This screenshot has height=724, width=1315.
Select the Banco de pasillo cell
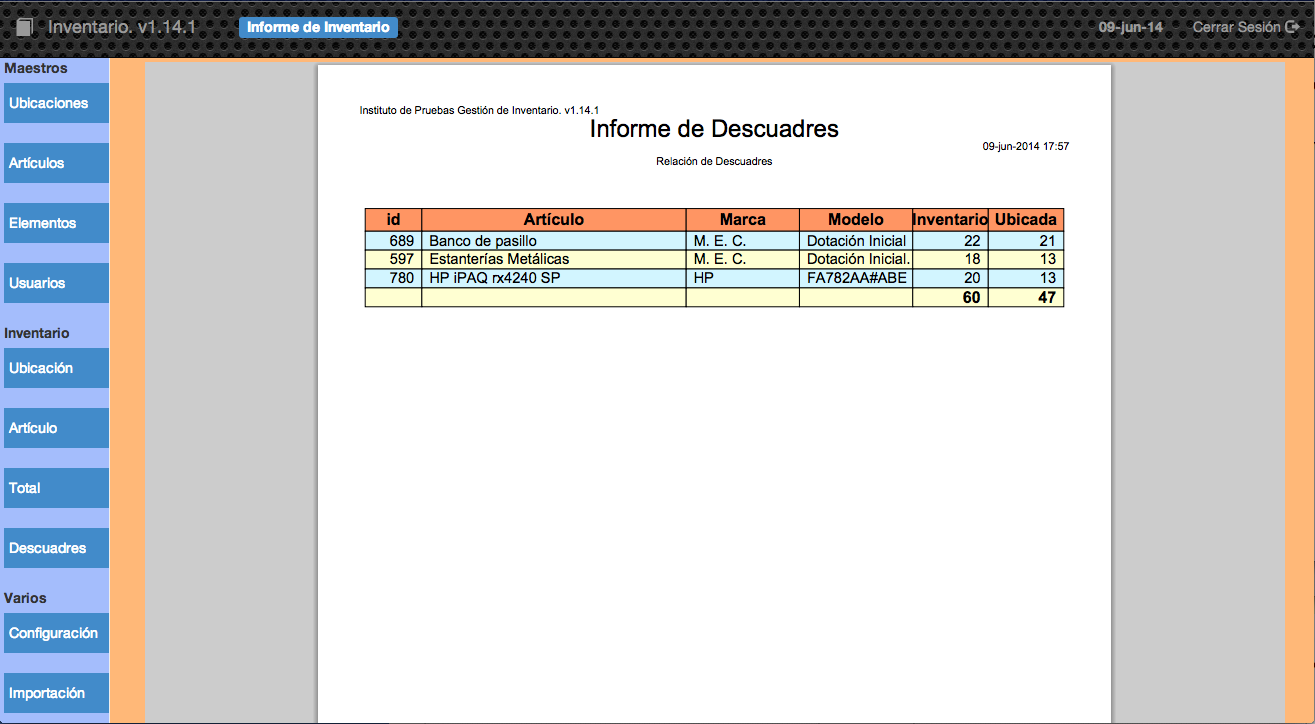tap(554, 241)
